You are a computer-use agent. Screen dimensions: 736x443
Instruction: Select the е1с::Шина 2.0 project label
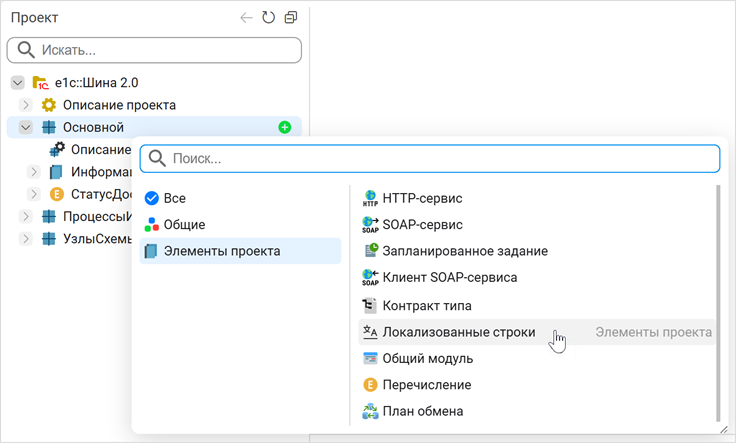pos(97,83)
